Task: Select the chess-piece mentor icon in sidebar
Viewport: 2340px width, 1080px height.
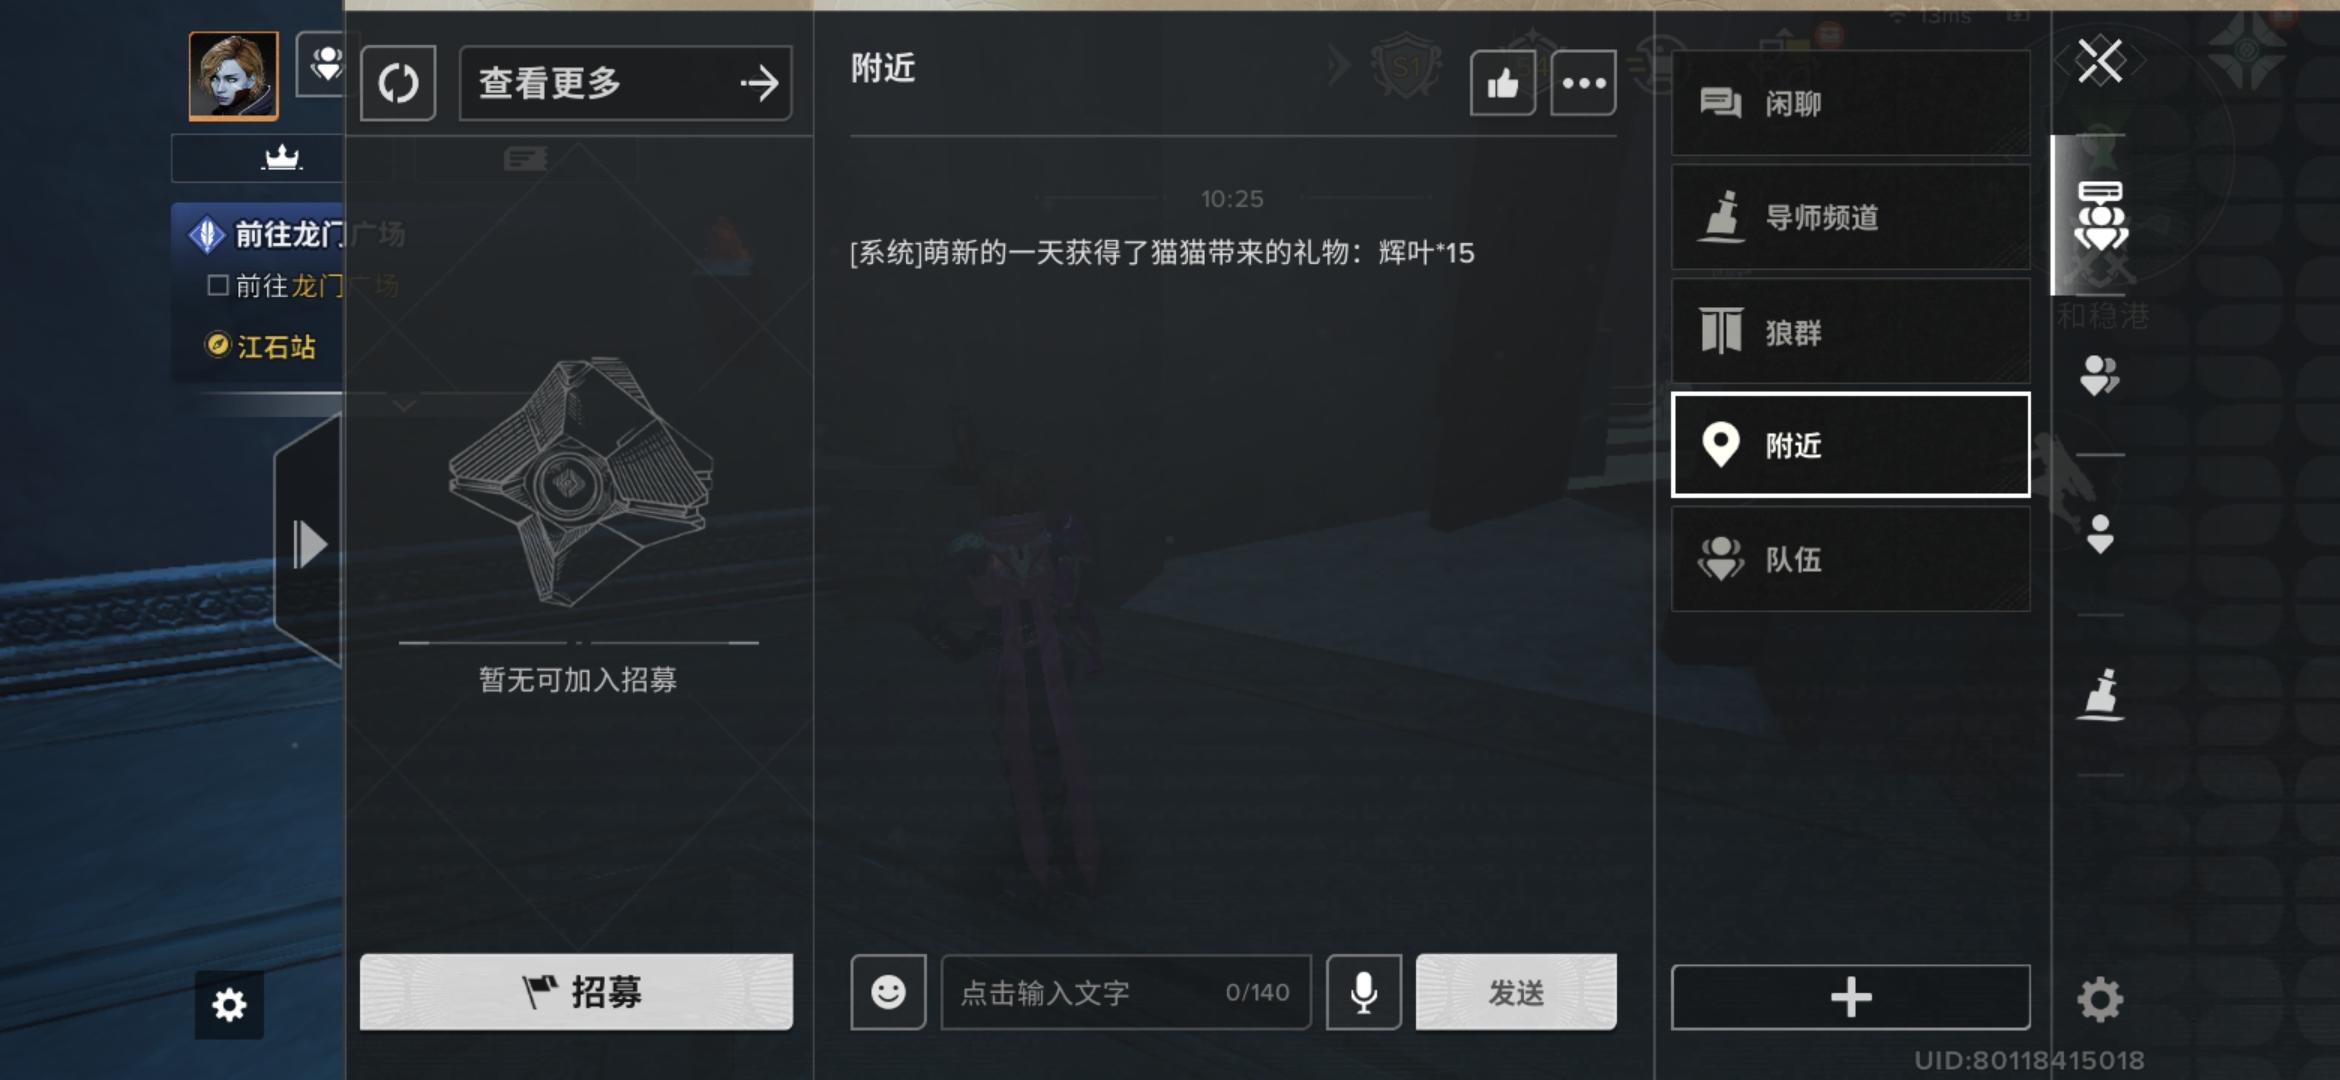Action: [x=2100, y=694]
